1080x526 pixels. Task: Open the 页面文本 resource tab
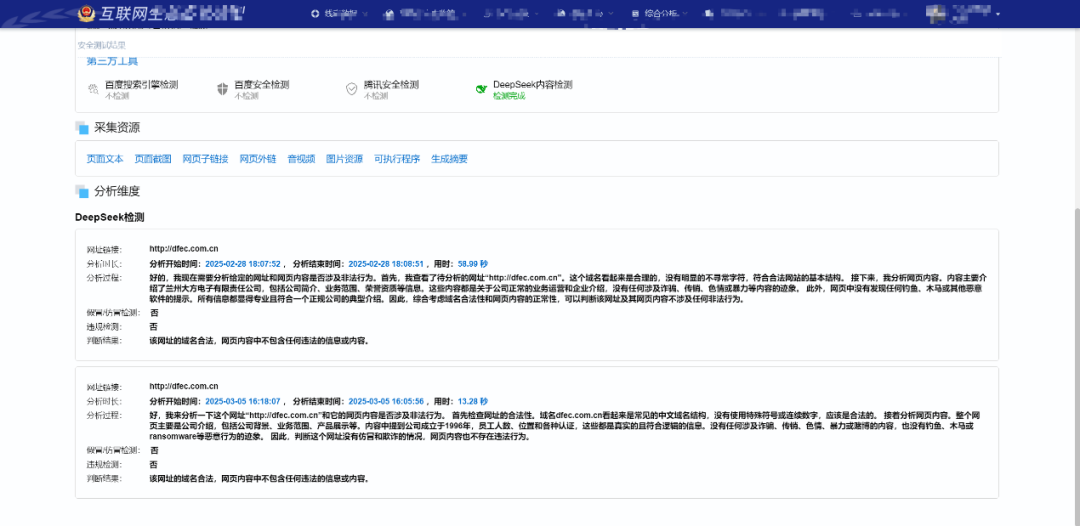coord(105,159)
